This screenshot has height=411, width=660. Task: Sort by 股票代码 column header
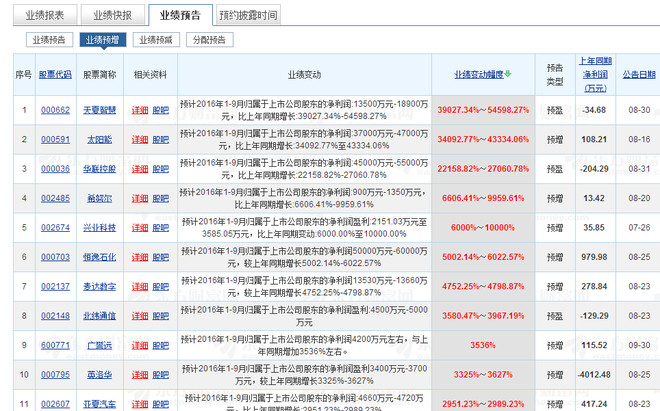coord(56,75)
